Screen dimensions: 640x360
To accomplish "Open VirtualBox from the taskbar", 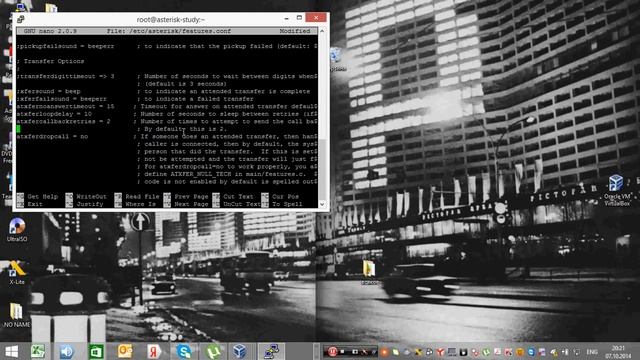I will 240,351.
